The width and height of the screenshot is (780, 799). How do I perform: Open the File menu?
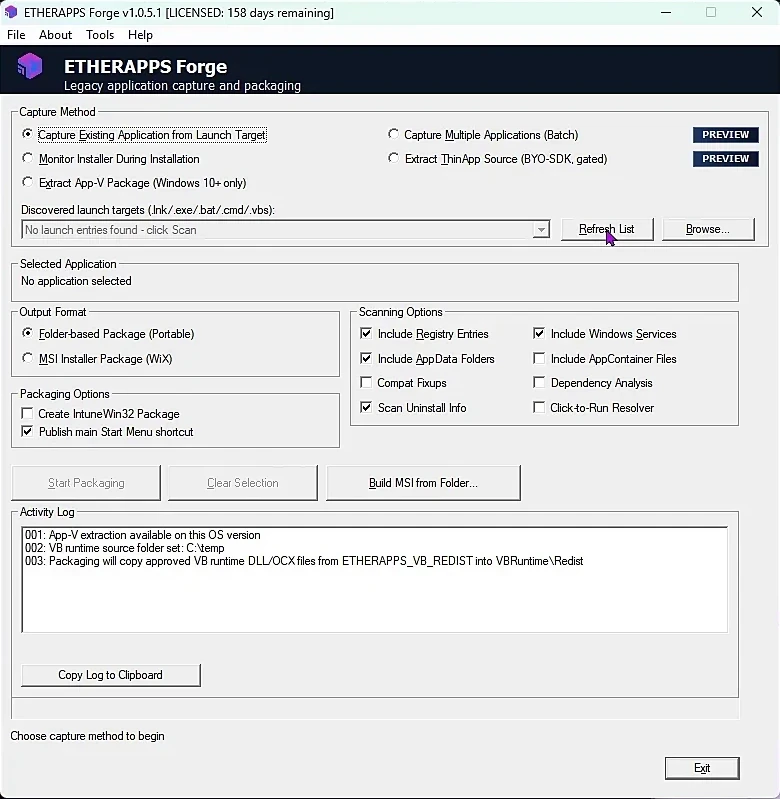coord(16,35)
